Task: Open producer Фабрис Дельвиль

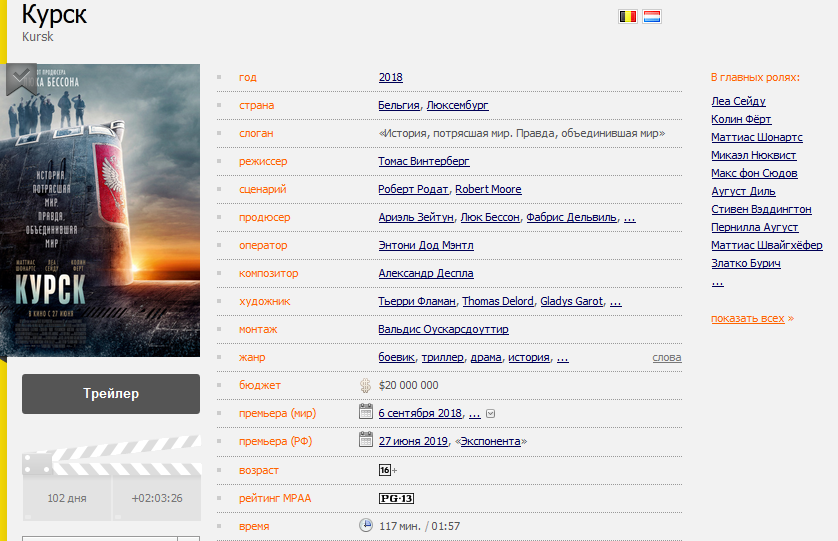Action: [571, 217]
